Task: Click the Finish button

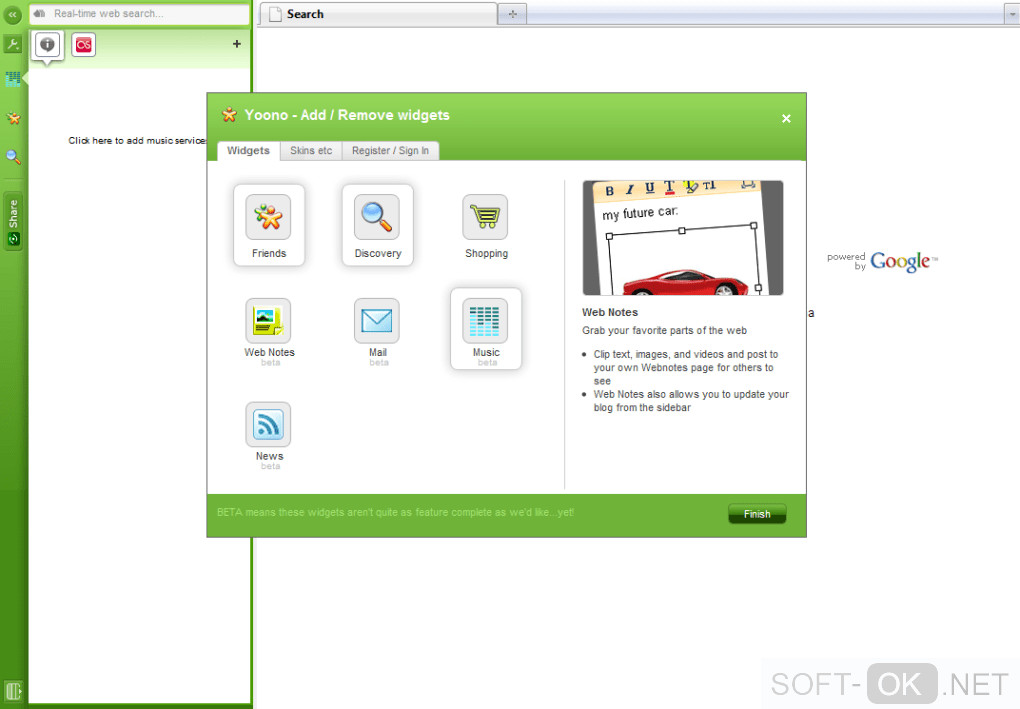Action: coord(757,514)
